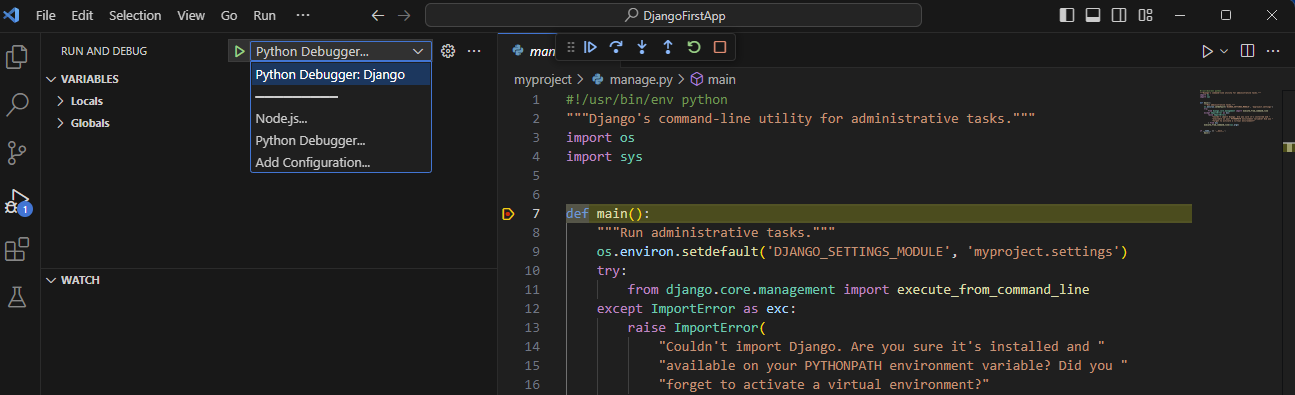Viewport: 1295px width, 395px height.
Task: Show more menus via ellipsis
Action: click(x=304, y=16)
